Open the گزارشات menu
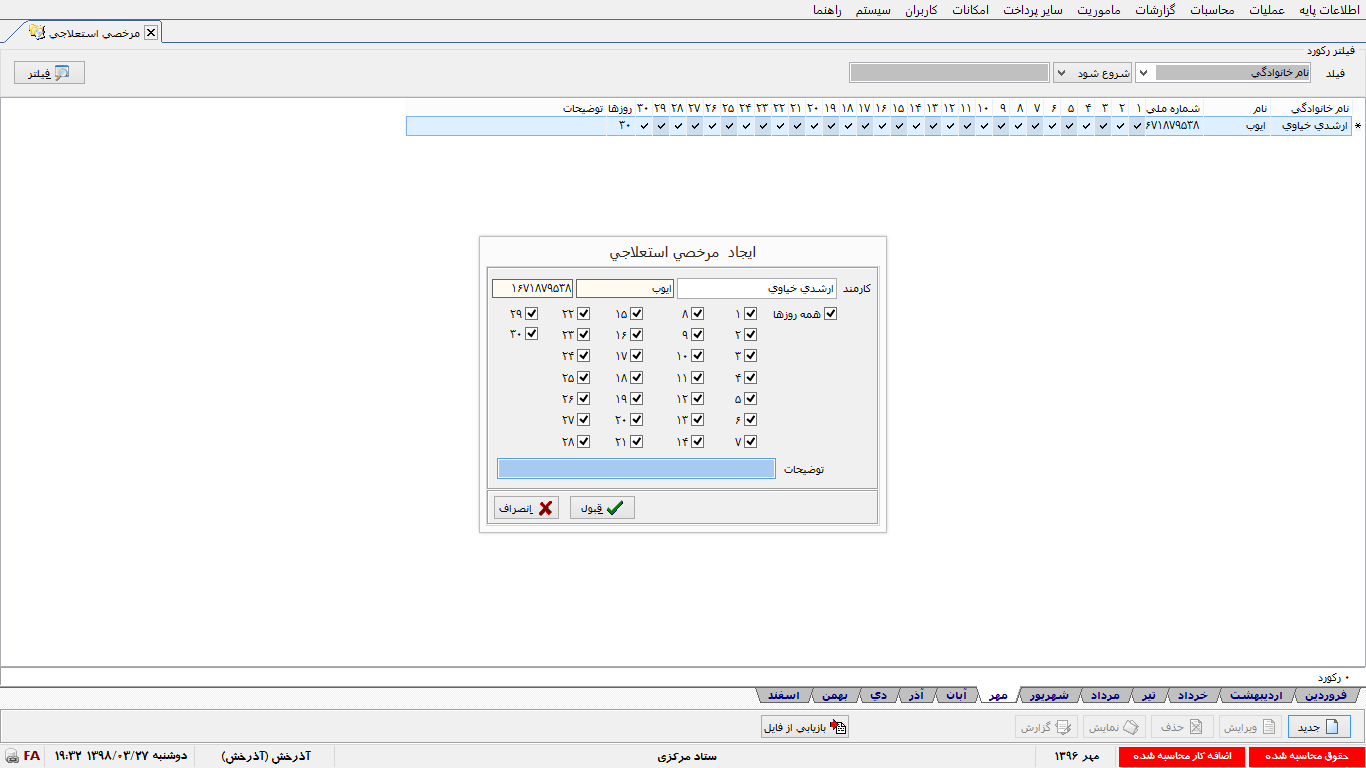Image resolution: width=1366 pixels, height=768 pixels. click(x=1154, y=10)
